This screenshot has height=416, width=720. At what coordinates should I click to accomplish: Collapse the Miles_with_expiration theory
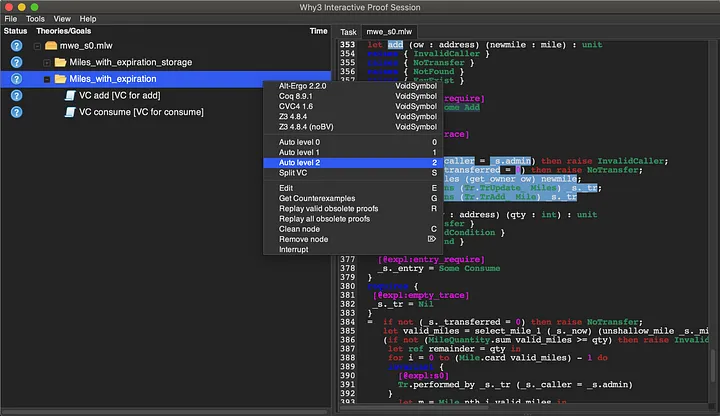[x=46, y=79]
